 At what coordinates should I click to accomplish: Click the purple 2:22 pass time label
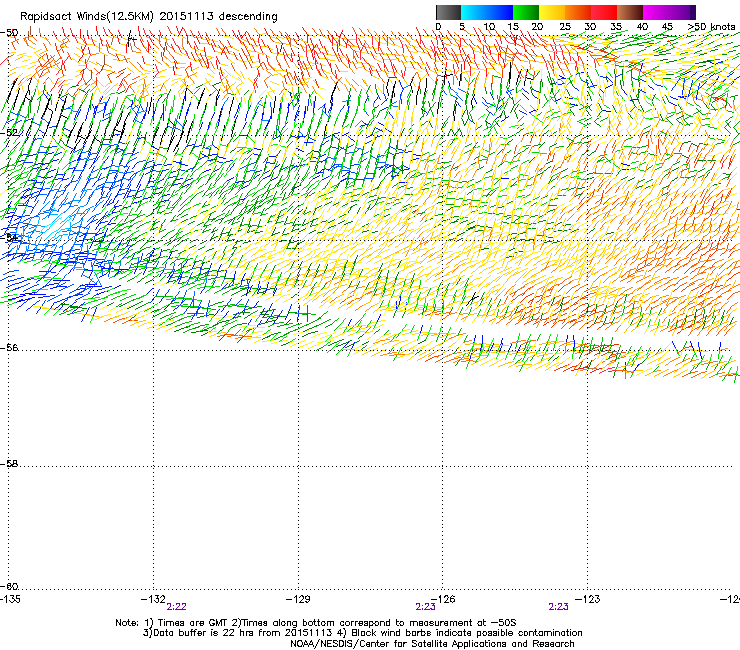tap(177, 607)
